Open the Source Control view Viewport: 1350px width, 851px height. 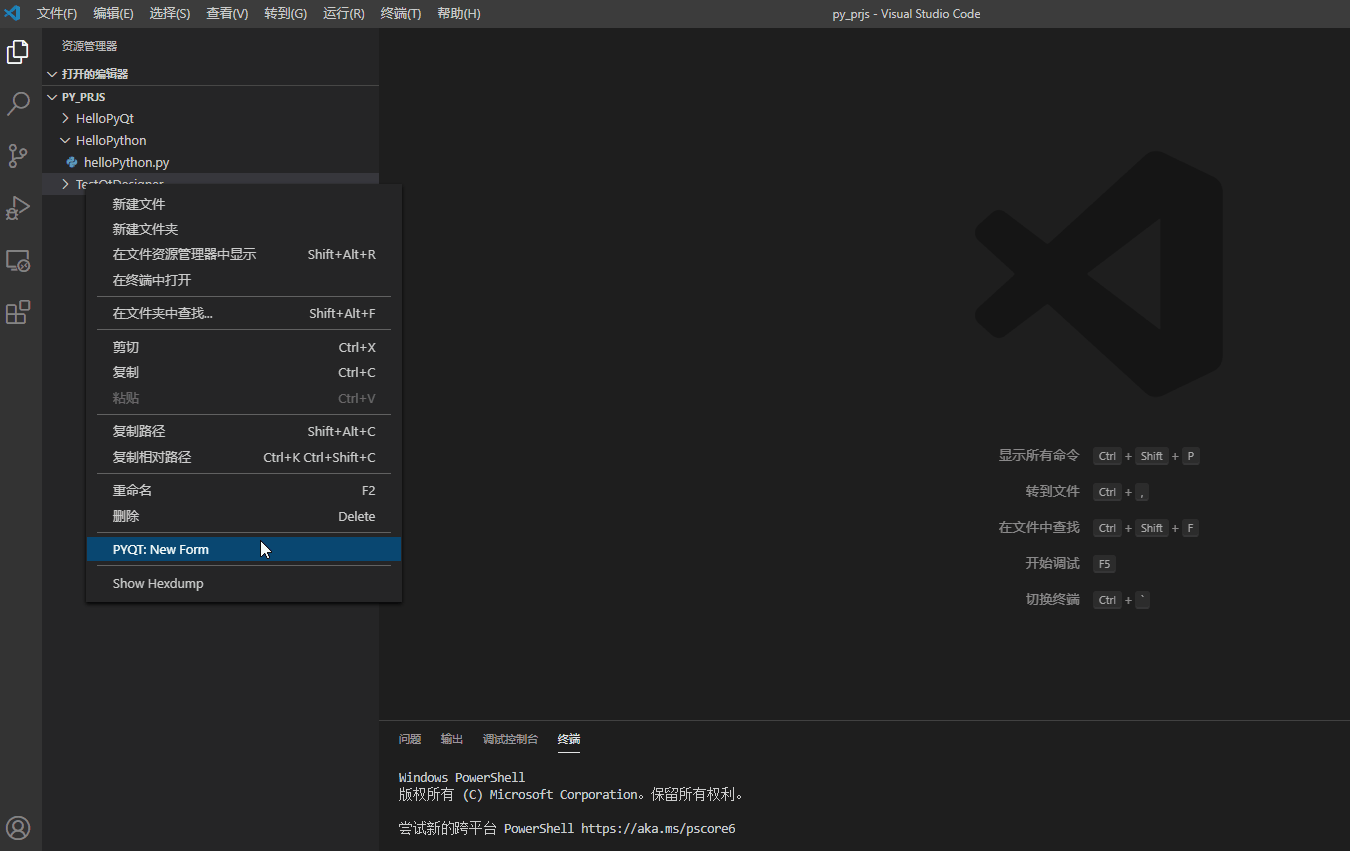[17, 156]
